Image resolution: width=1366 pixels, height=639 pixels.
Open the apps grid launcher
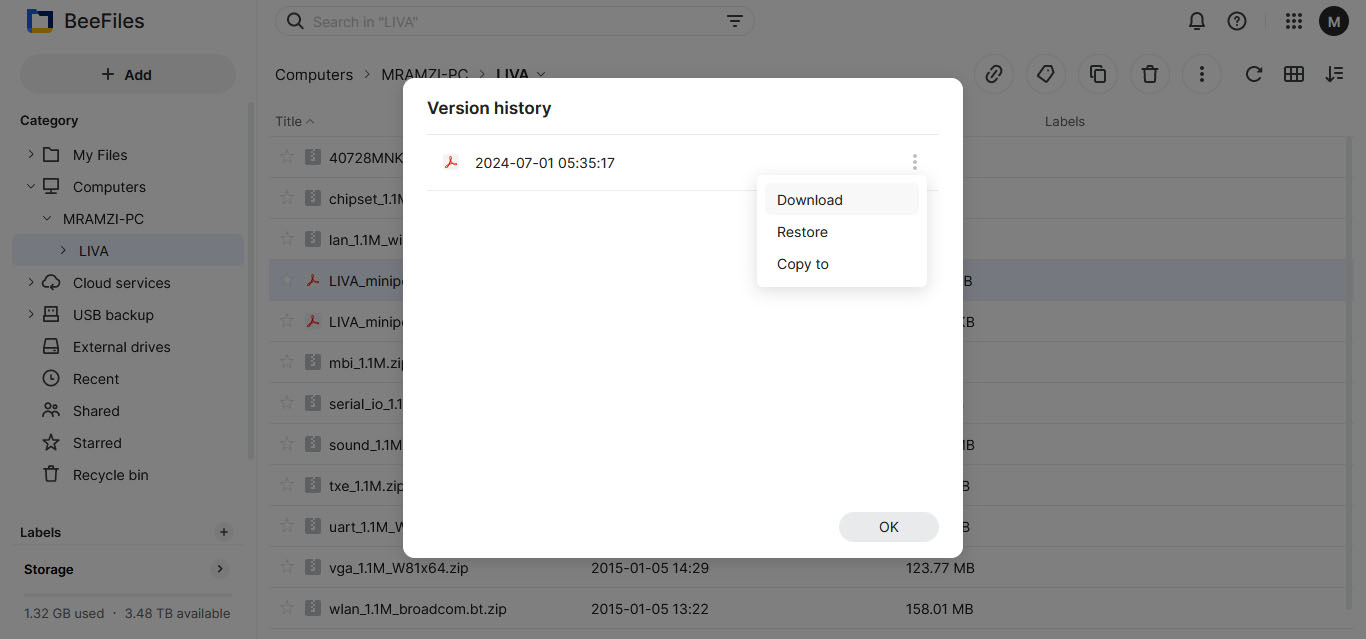tap(1294, 21)
